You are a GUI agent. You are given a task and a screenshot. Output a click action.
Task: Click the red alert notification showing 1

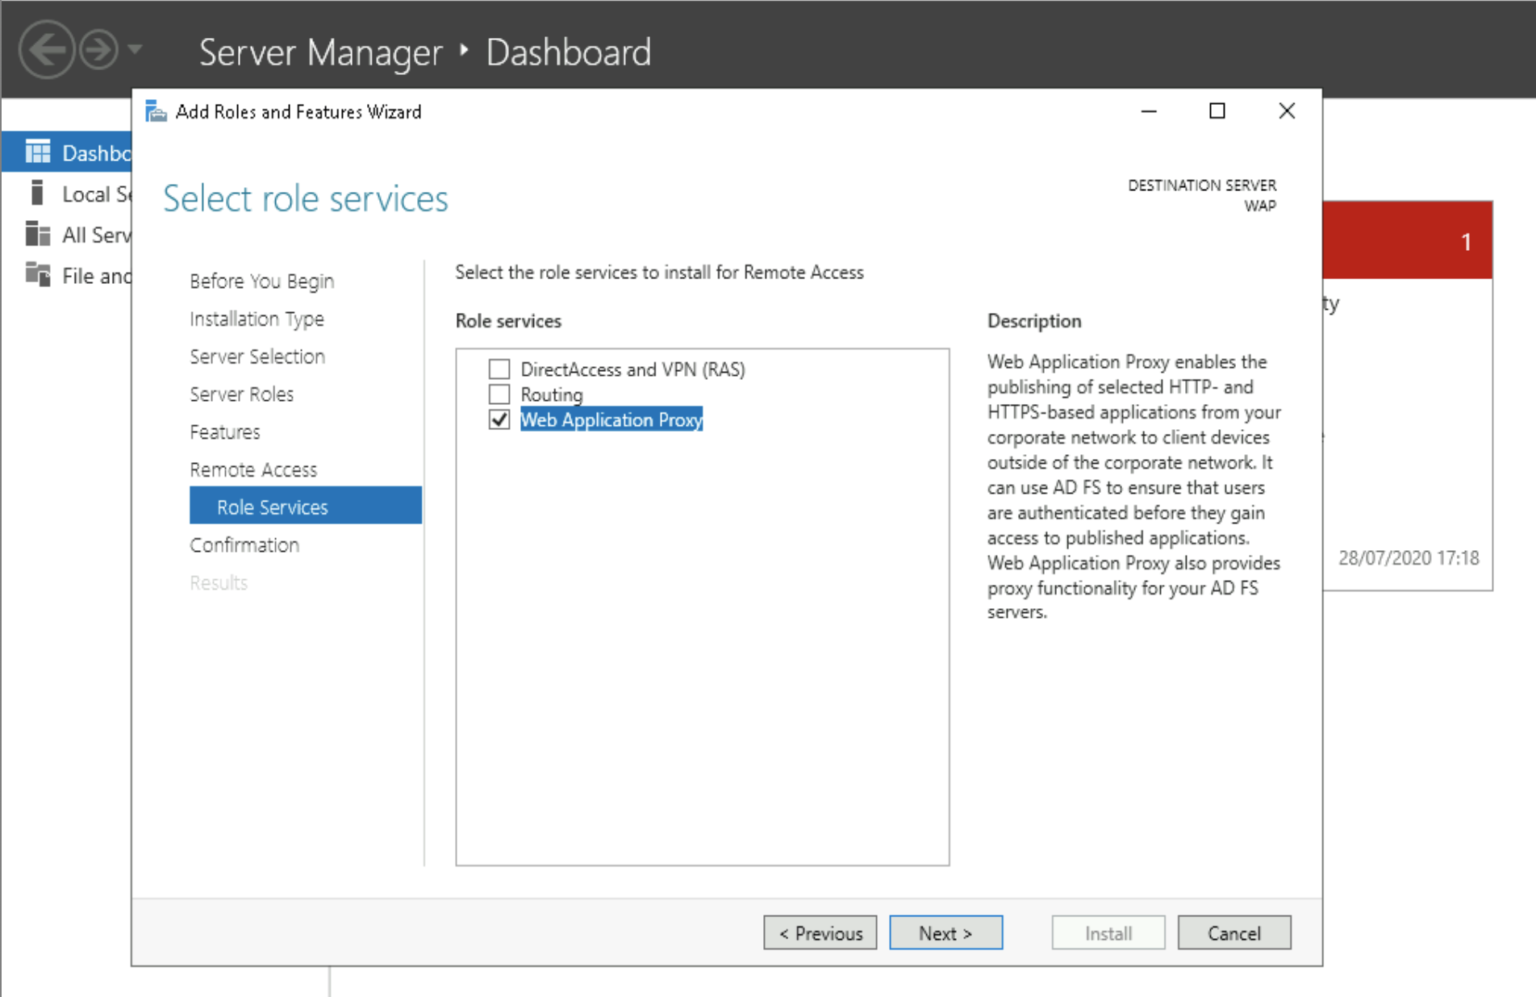1406,240
